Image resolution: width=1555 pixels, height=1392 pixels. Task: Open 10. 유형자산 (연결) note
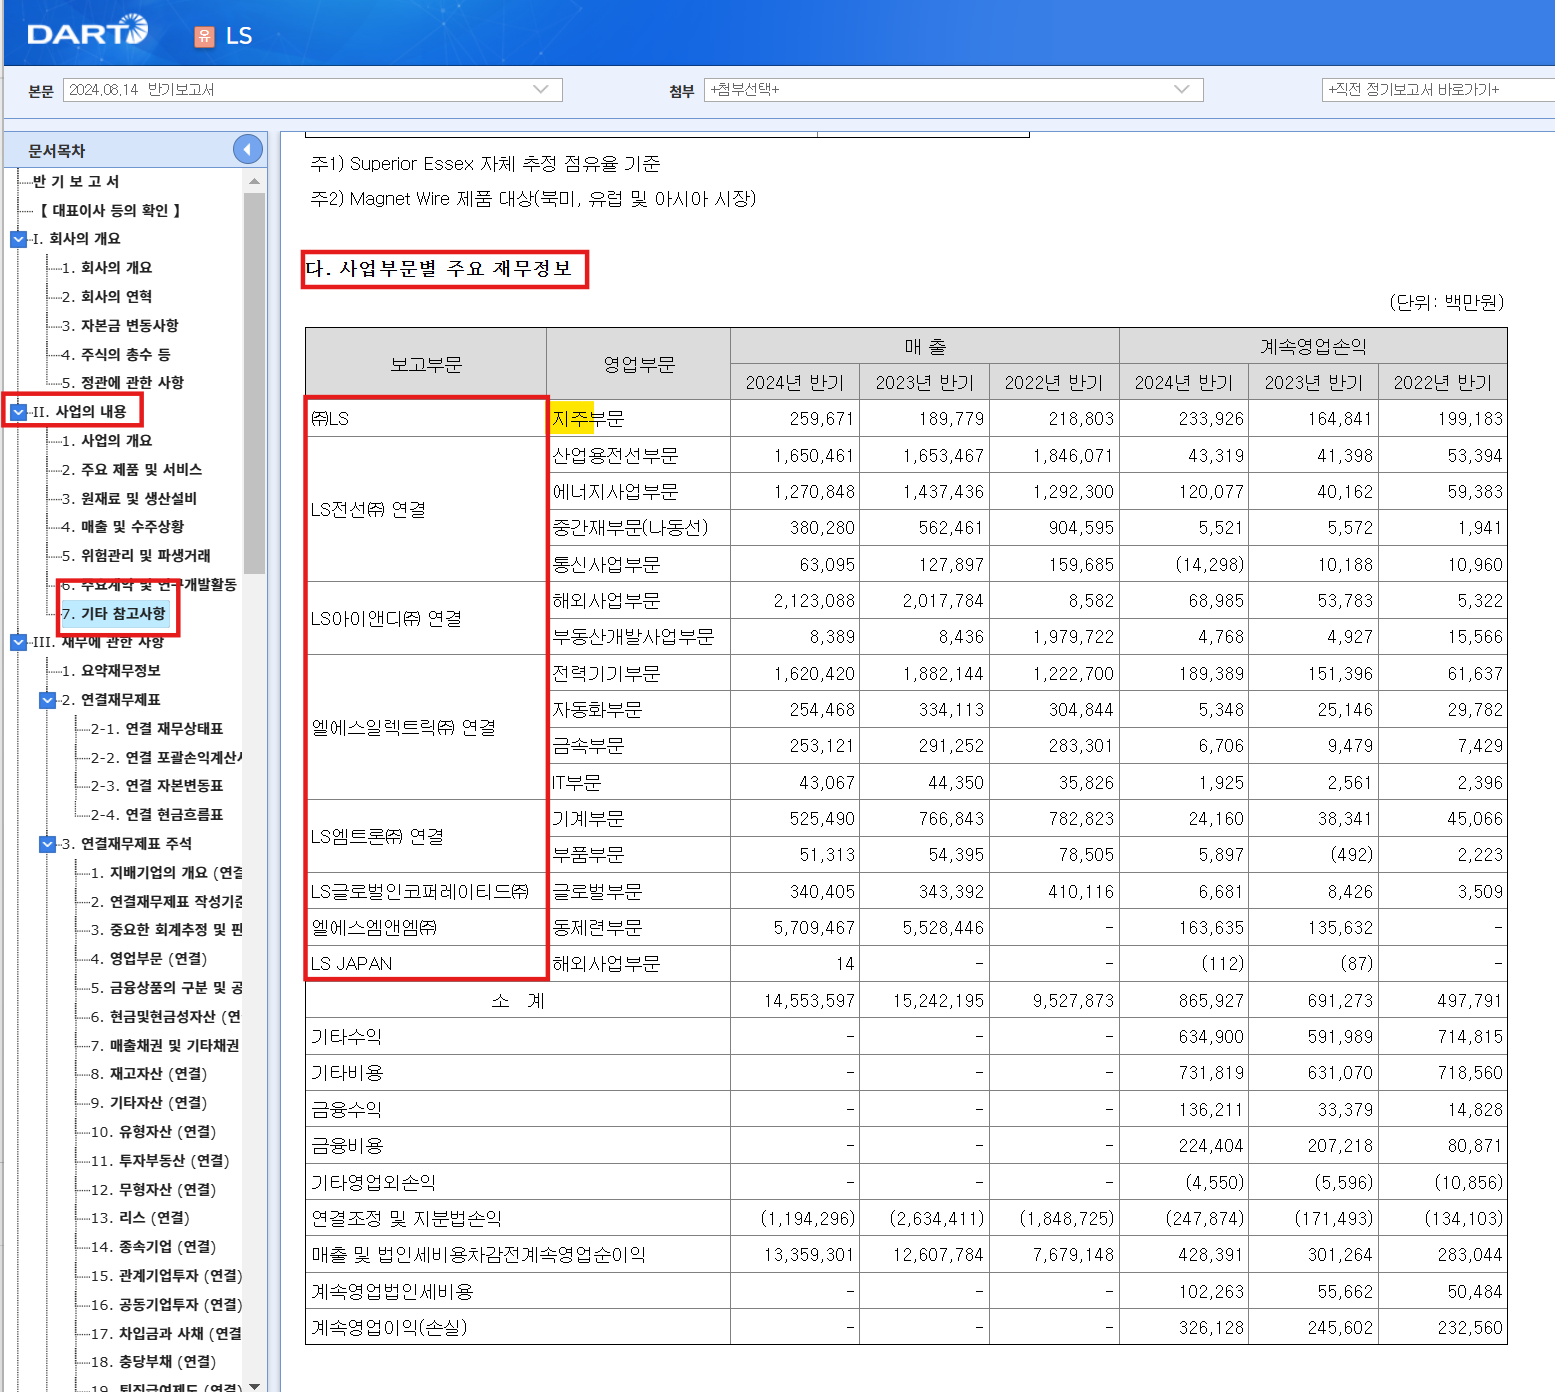[152, 1132]
